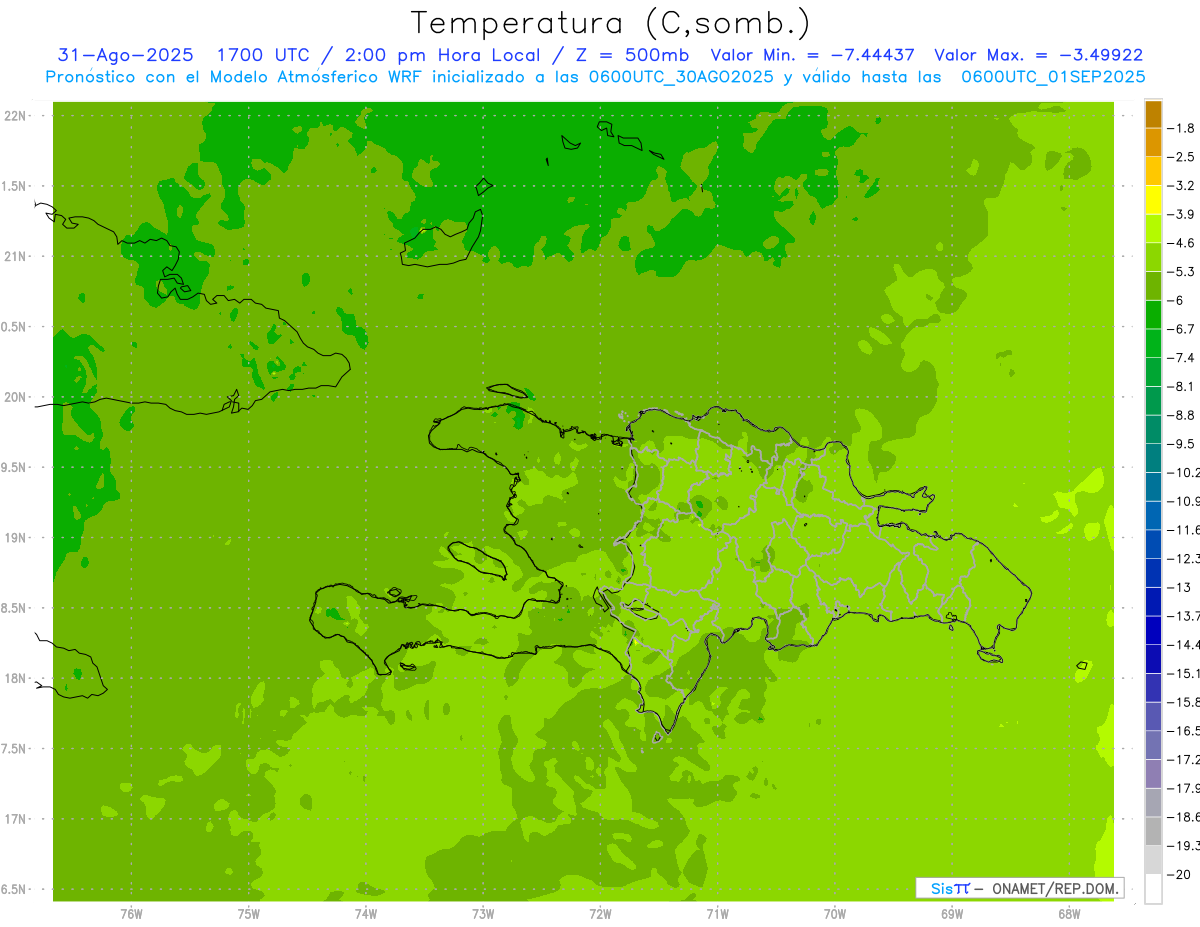Viewport: 1200px width, 927px height.
Task: Click the white swatch below the -20 label
Action: pyautogui.click(x=1153, y=889)
